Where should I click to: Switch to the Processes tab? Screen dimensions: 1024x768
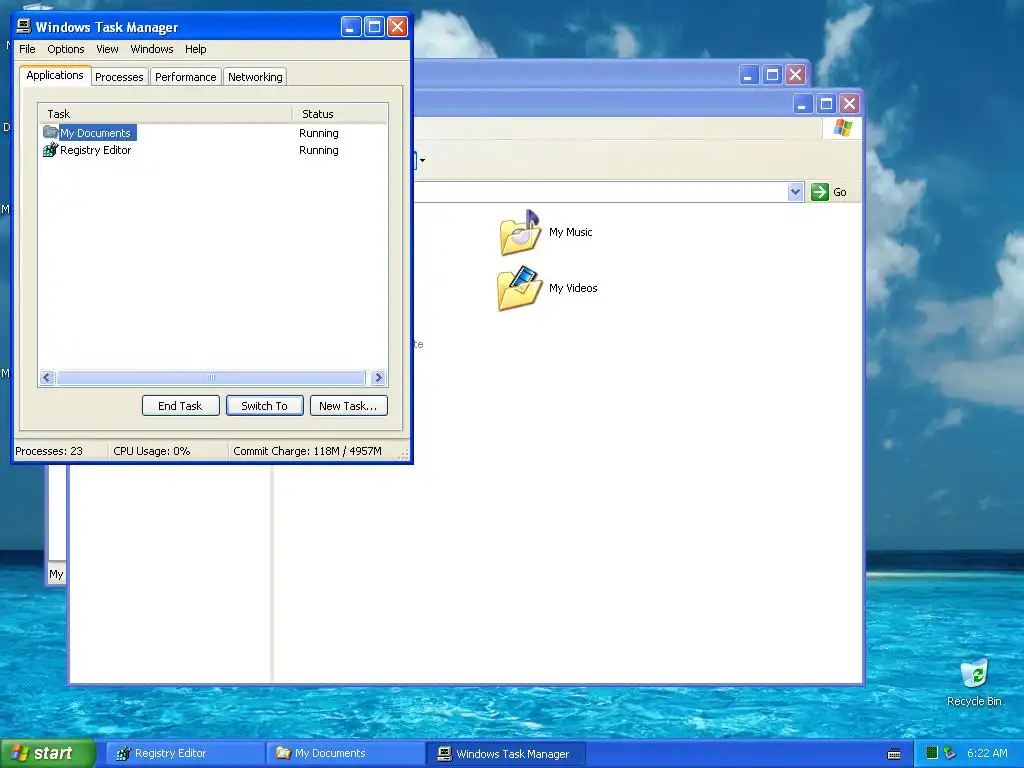119,77
